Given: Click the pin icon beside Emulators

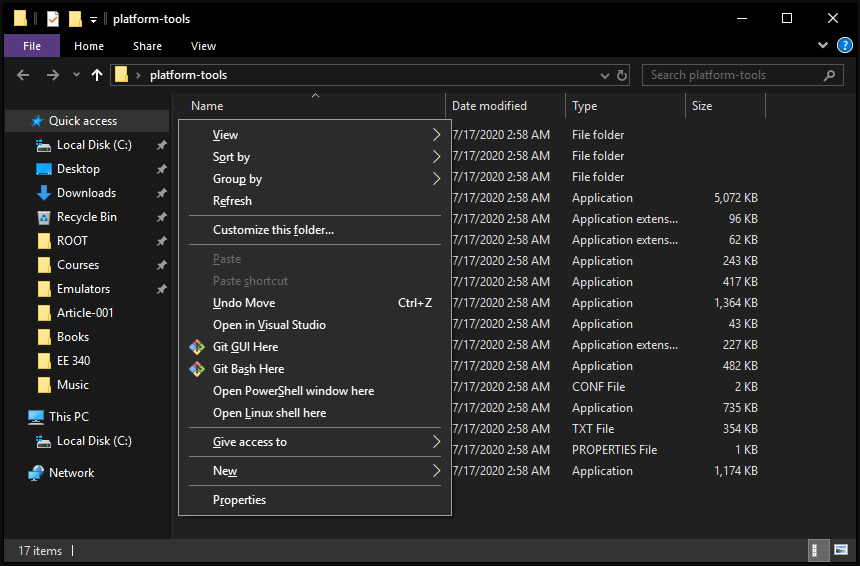Looking at the screenshot, I should point(161,289).
